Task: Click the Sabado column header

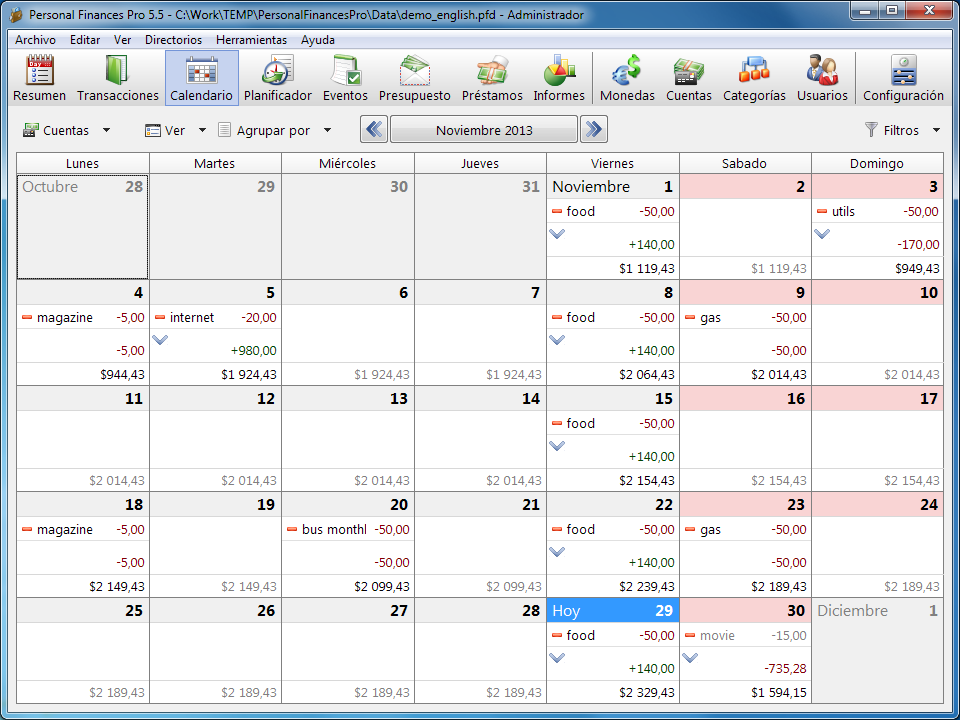Action: pyautogui.click(x=744, y=163)
